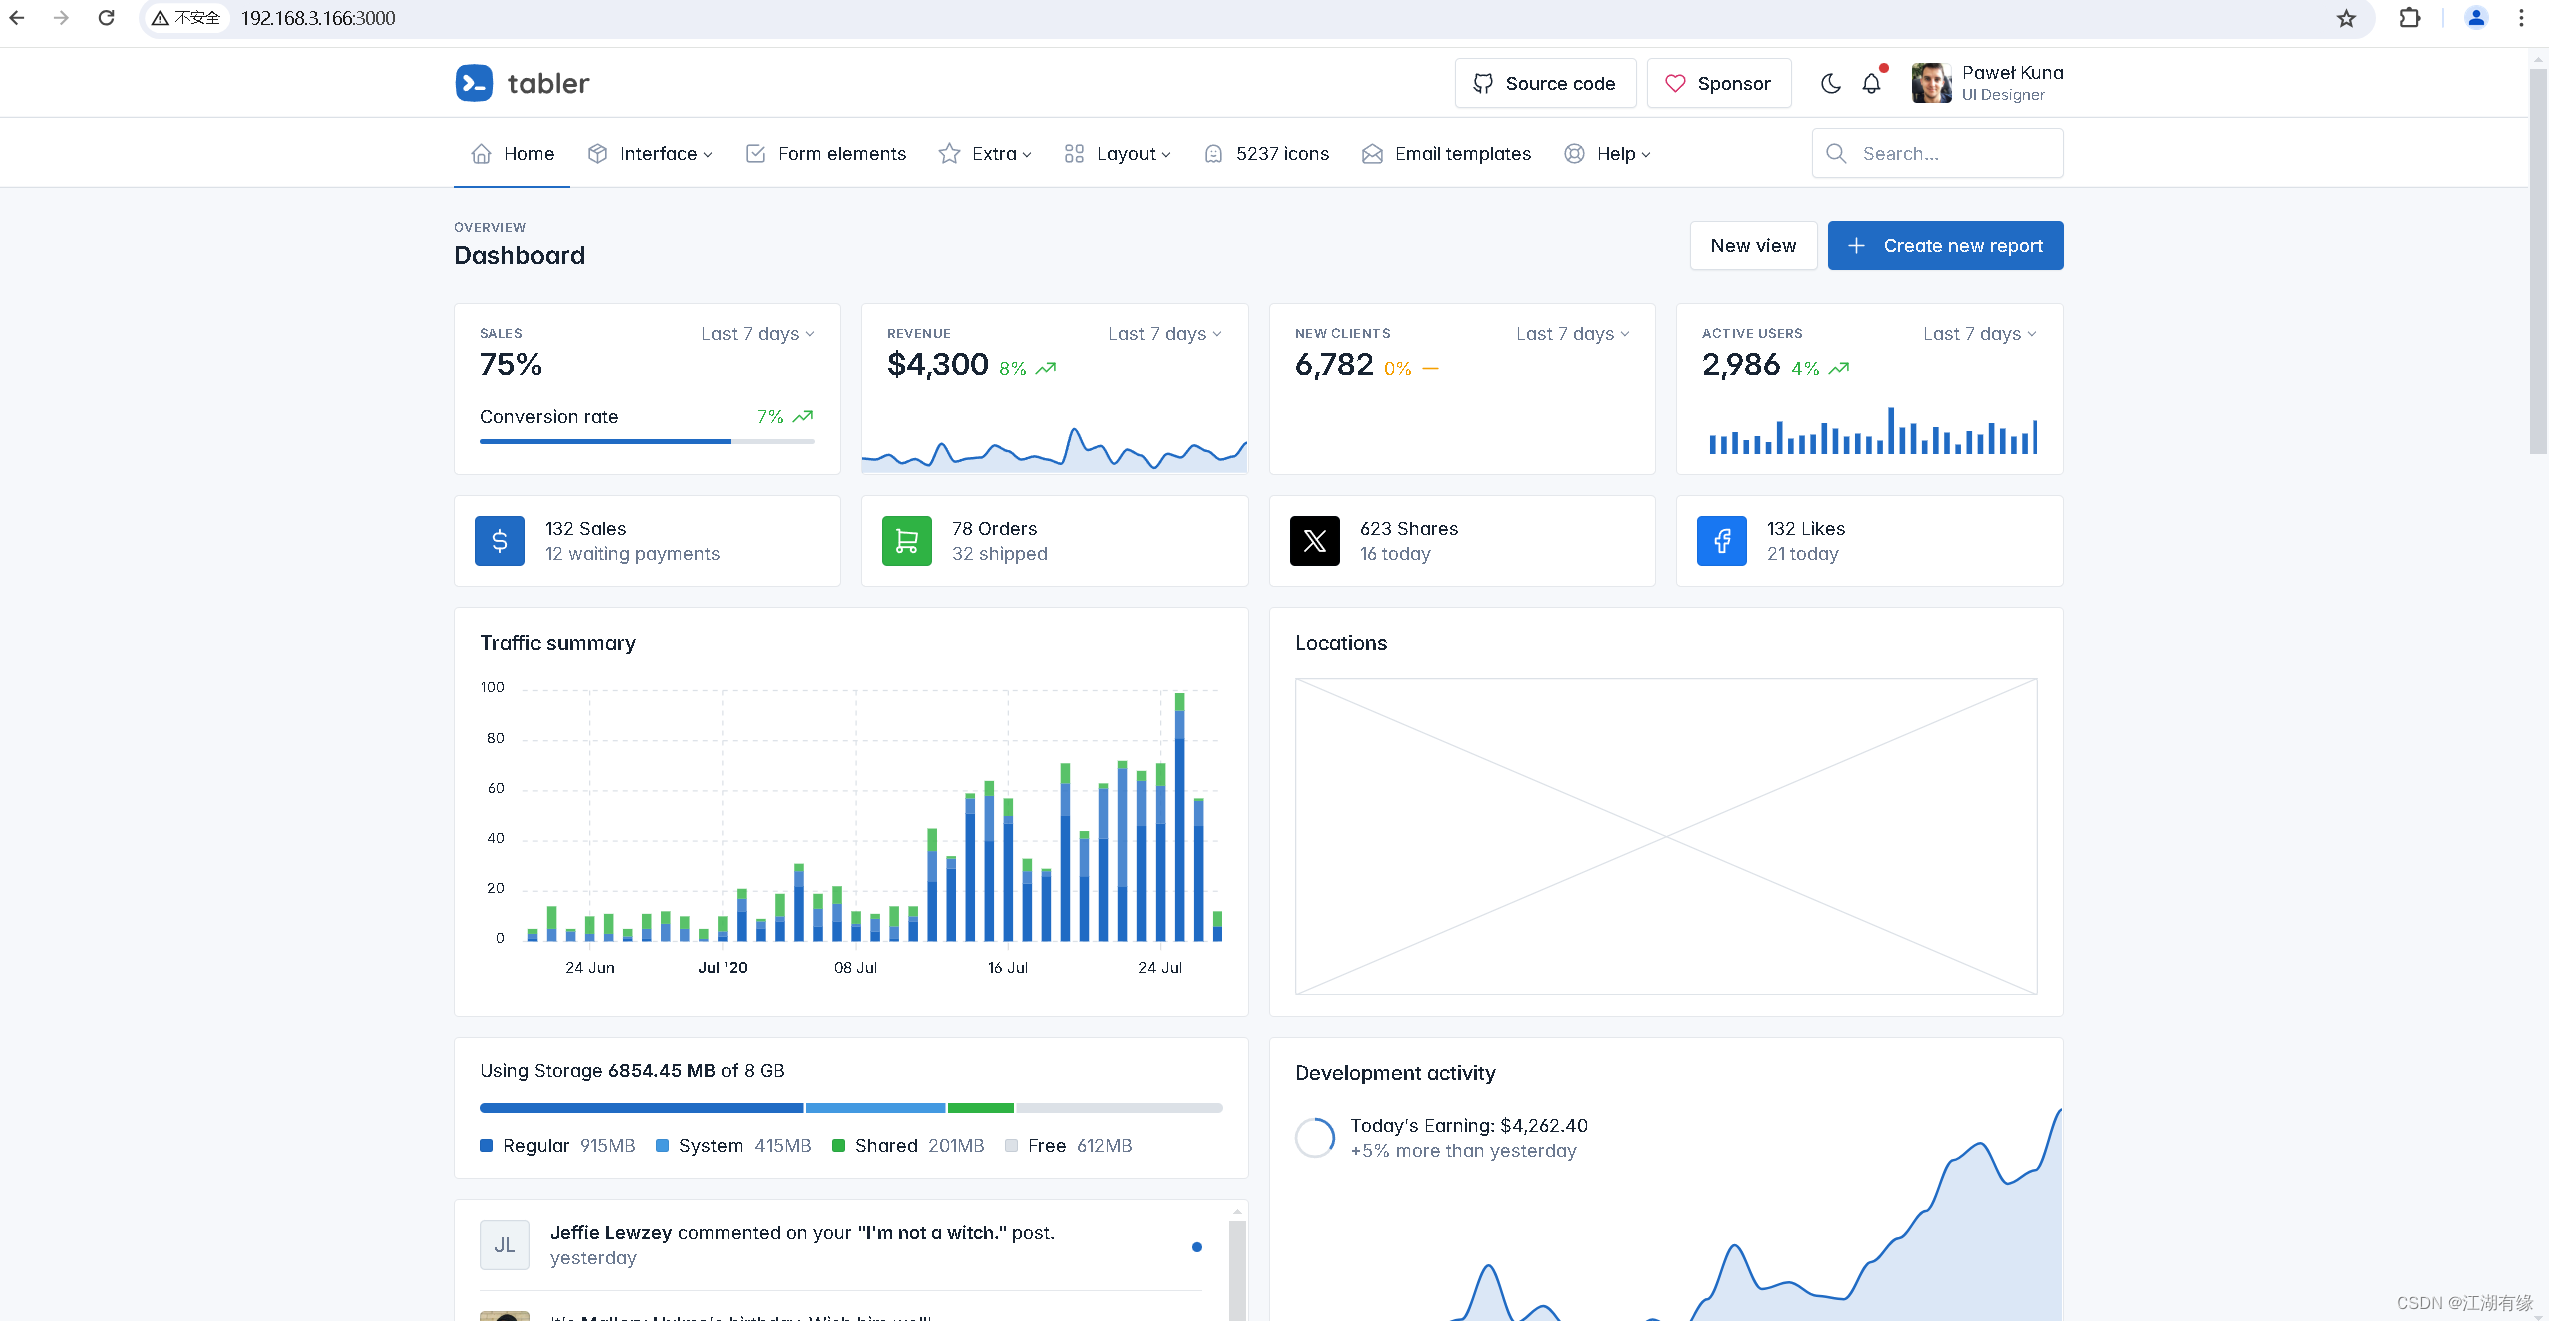Click the Source code button
Screen dimensions: 2549x1321
pyautogui.click(x=1545, y=83)
